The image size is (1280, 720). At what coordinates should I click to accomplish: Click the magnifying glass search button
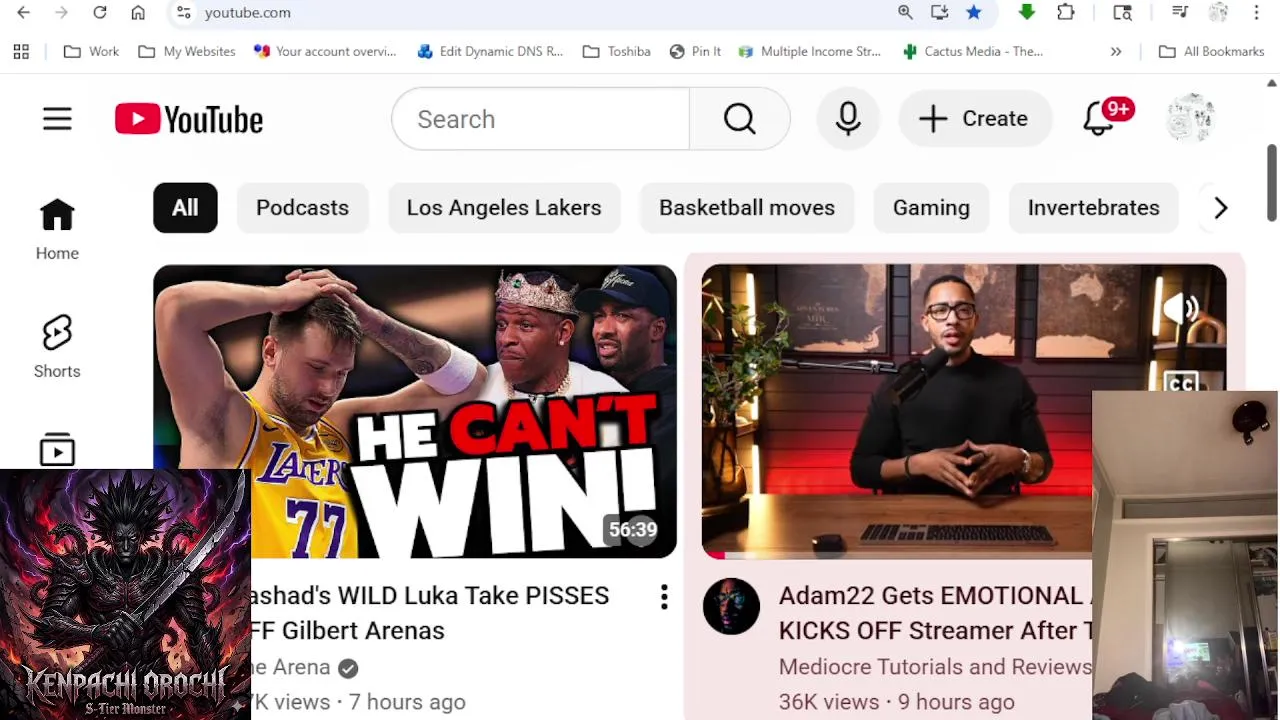pyautogui.click(x=740, y=119)
